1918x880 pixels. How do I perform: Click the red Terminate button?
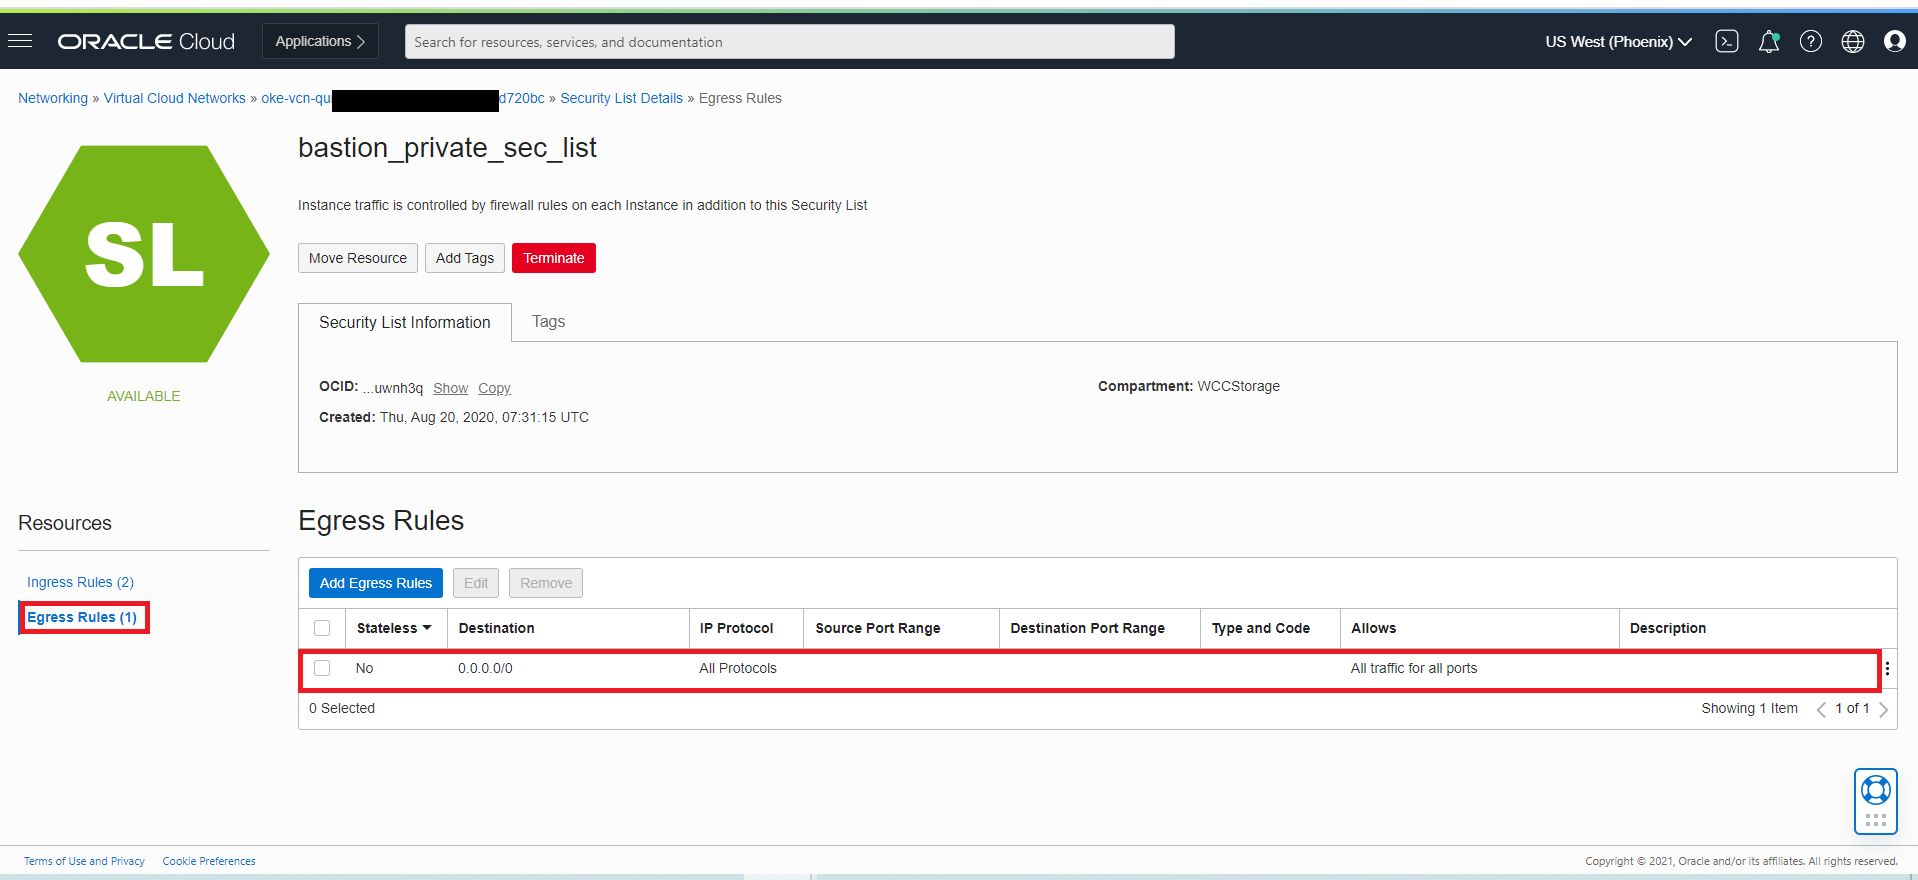(554, 258)
